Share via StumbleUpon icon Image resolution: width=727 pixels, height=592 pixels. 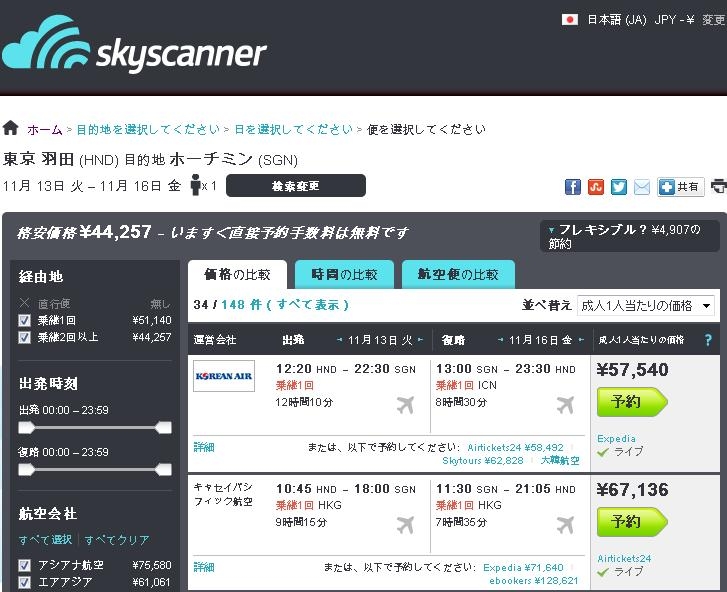(x=595, y=187)
